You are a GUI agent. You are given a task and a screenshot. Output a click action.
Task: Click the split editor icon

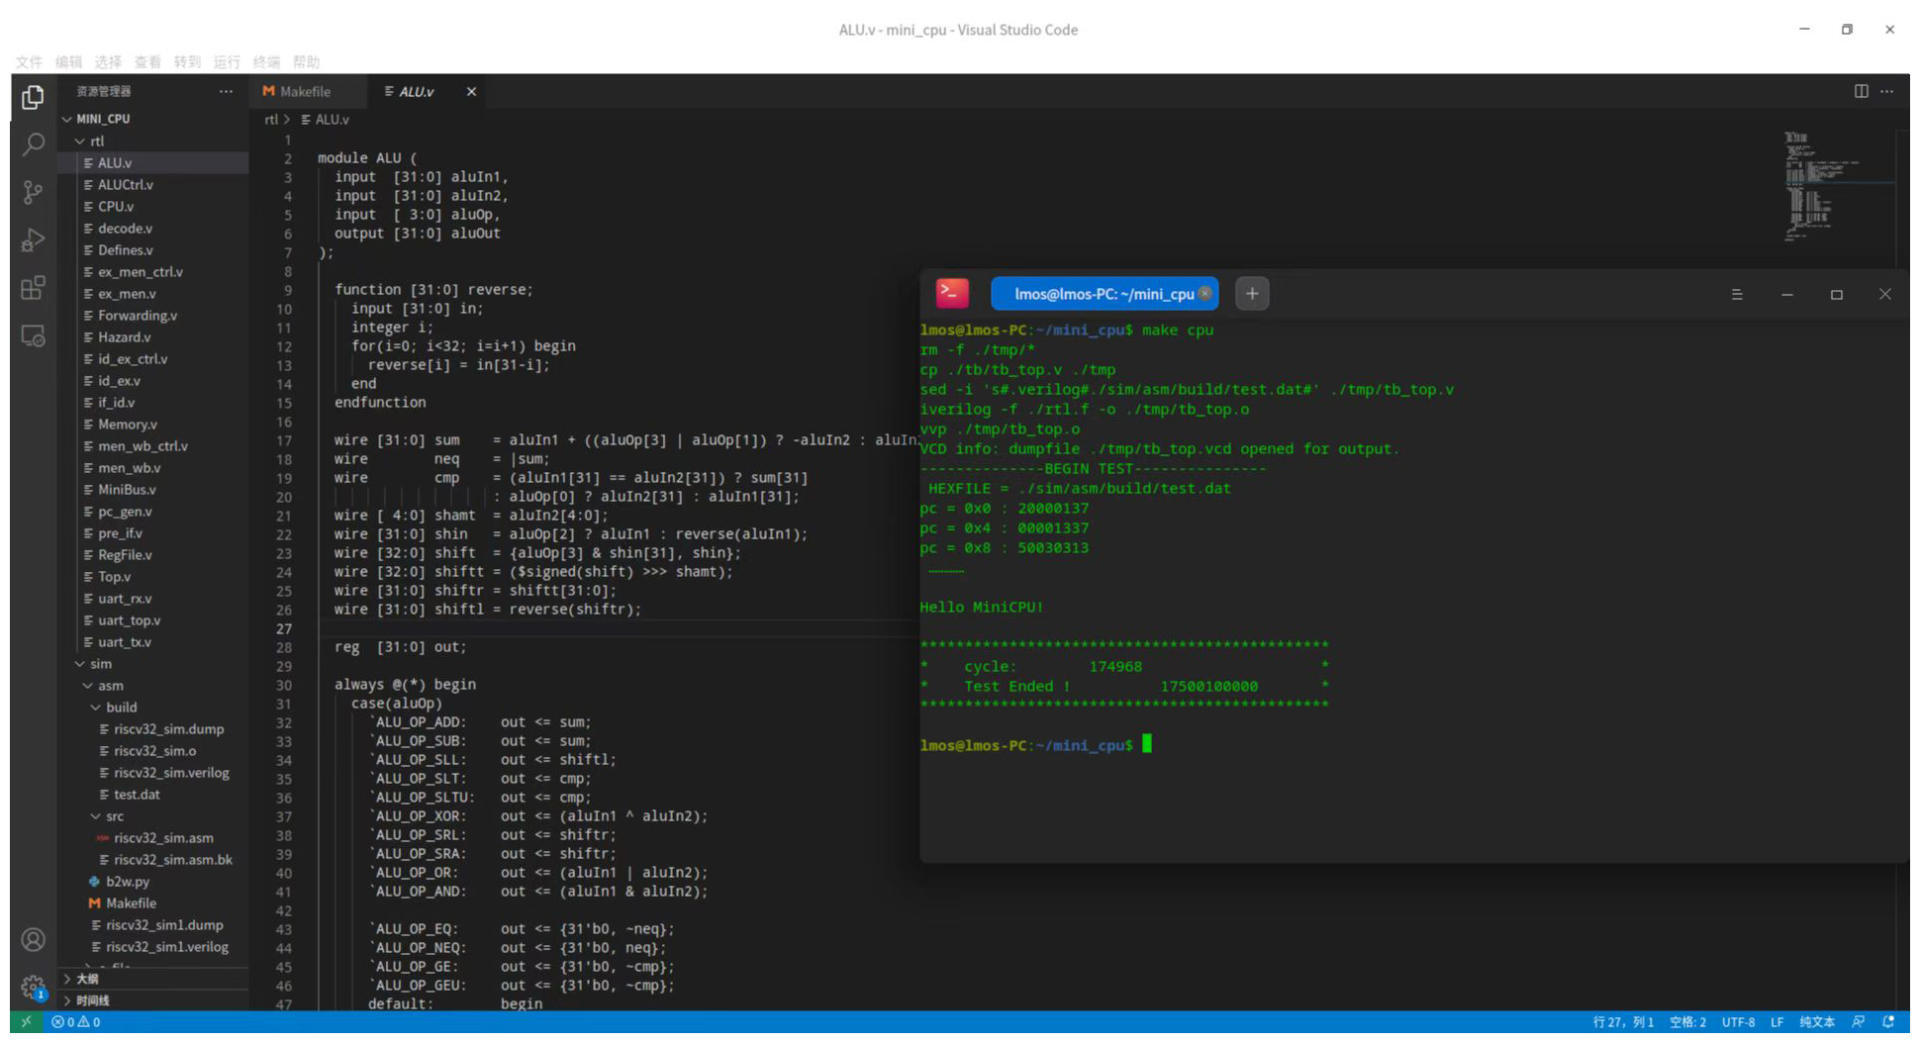pos(1860,91)
